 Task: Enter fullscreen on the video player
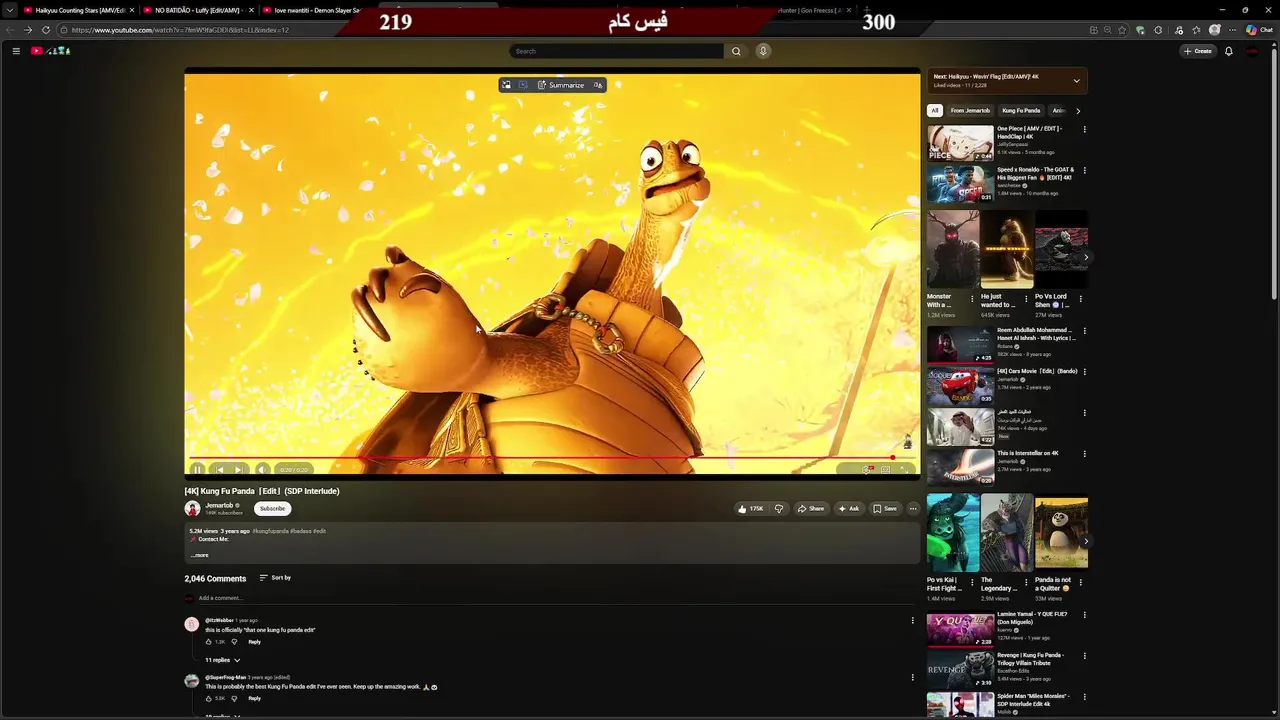(x=904, y=469)
